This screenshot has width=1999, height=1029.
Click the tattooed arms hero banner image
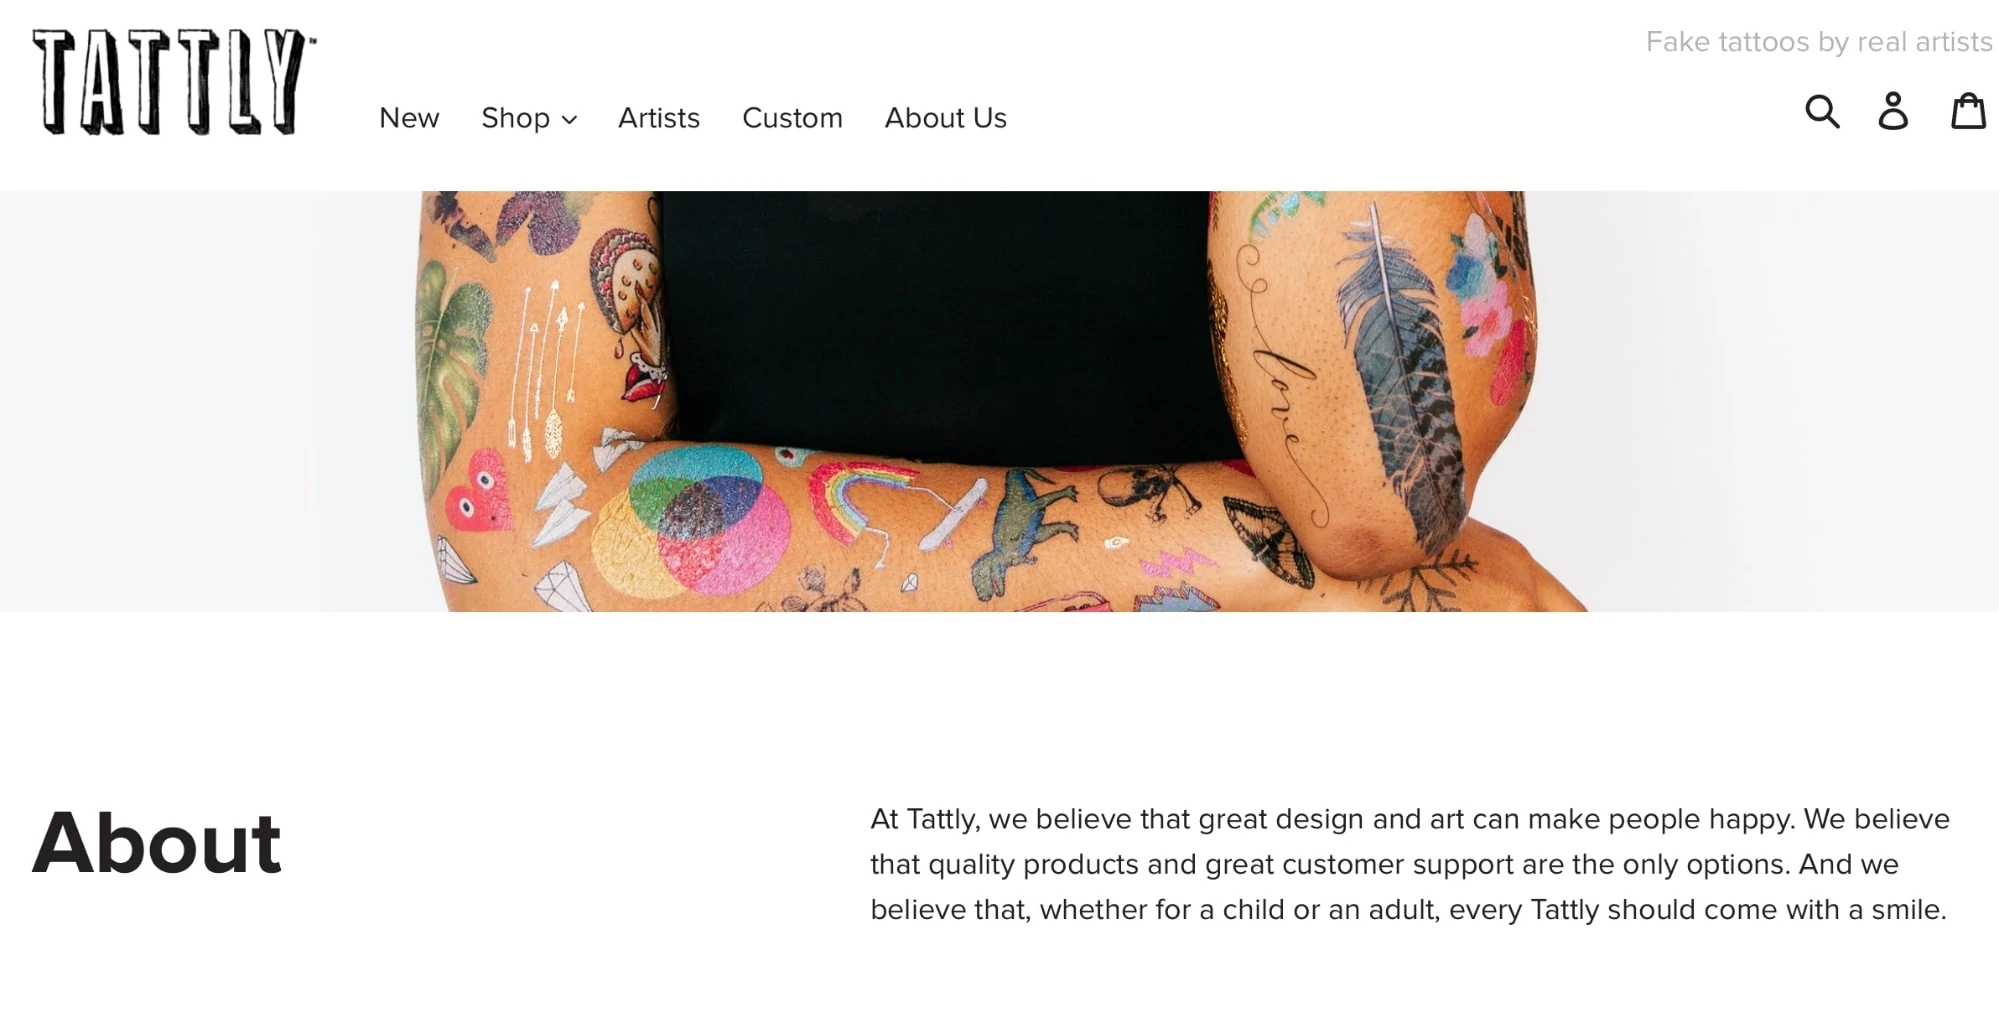[x=999, y=401]
